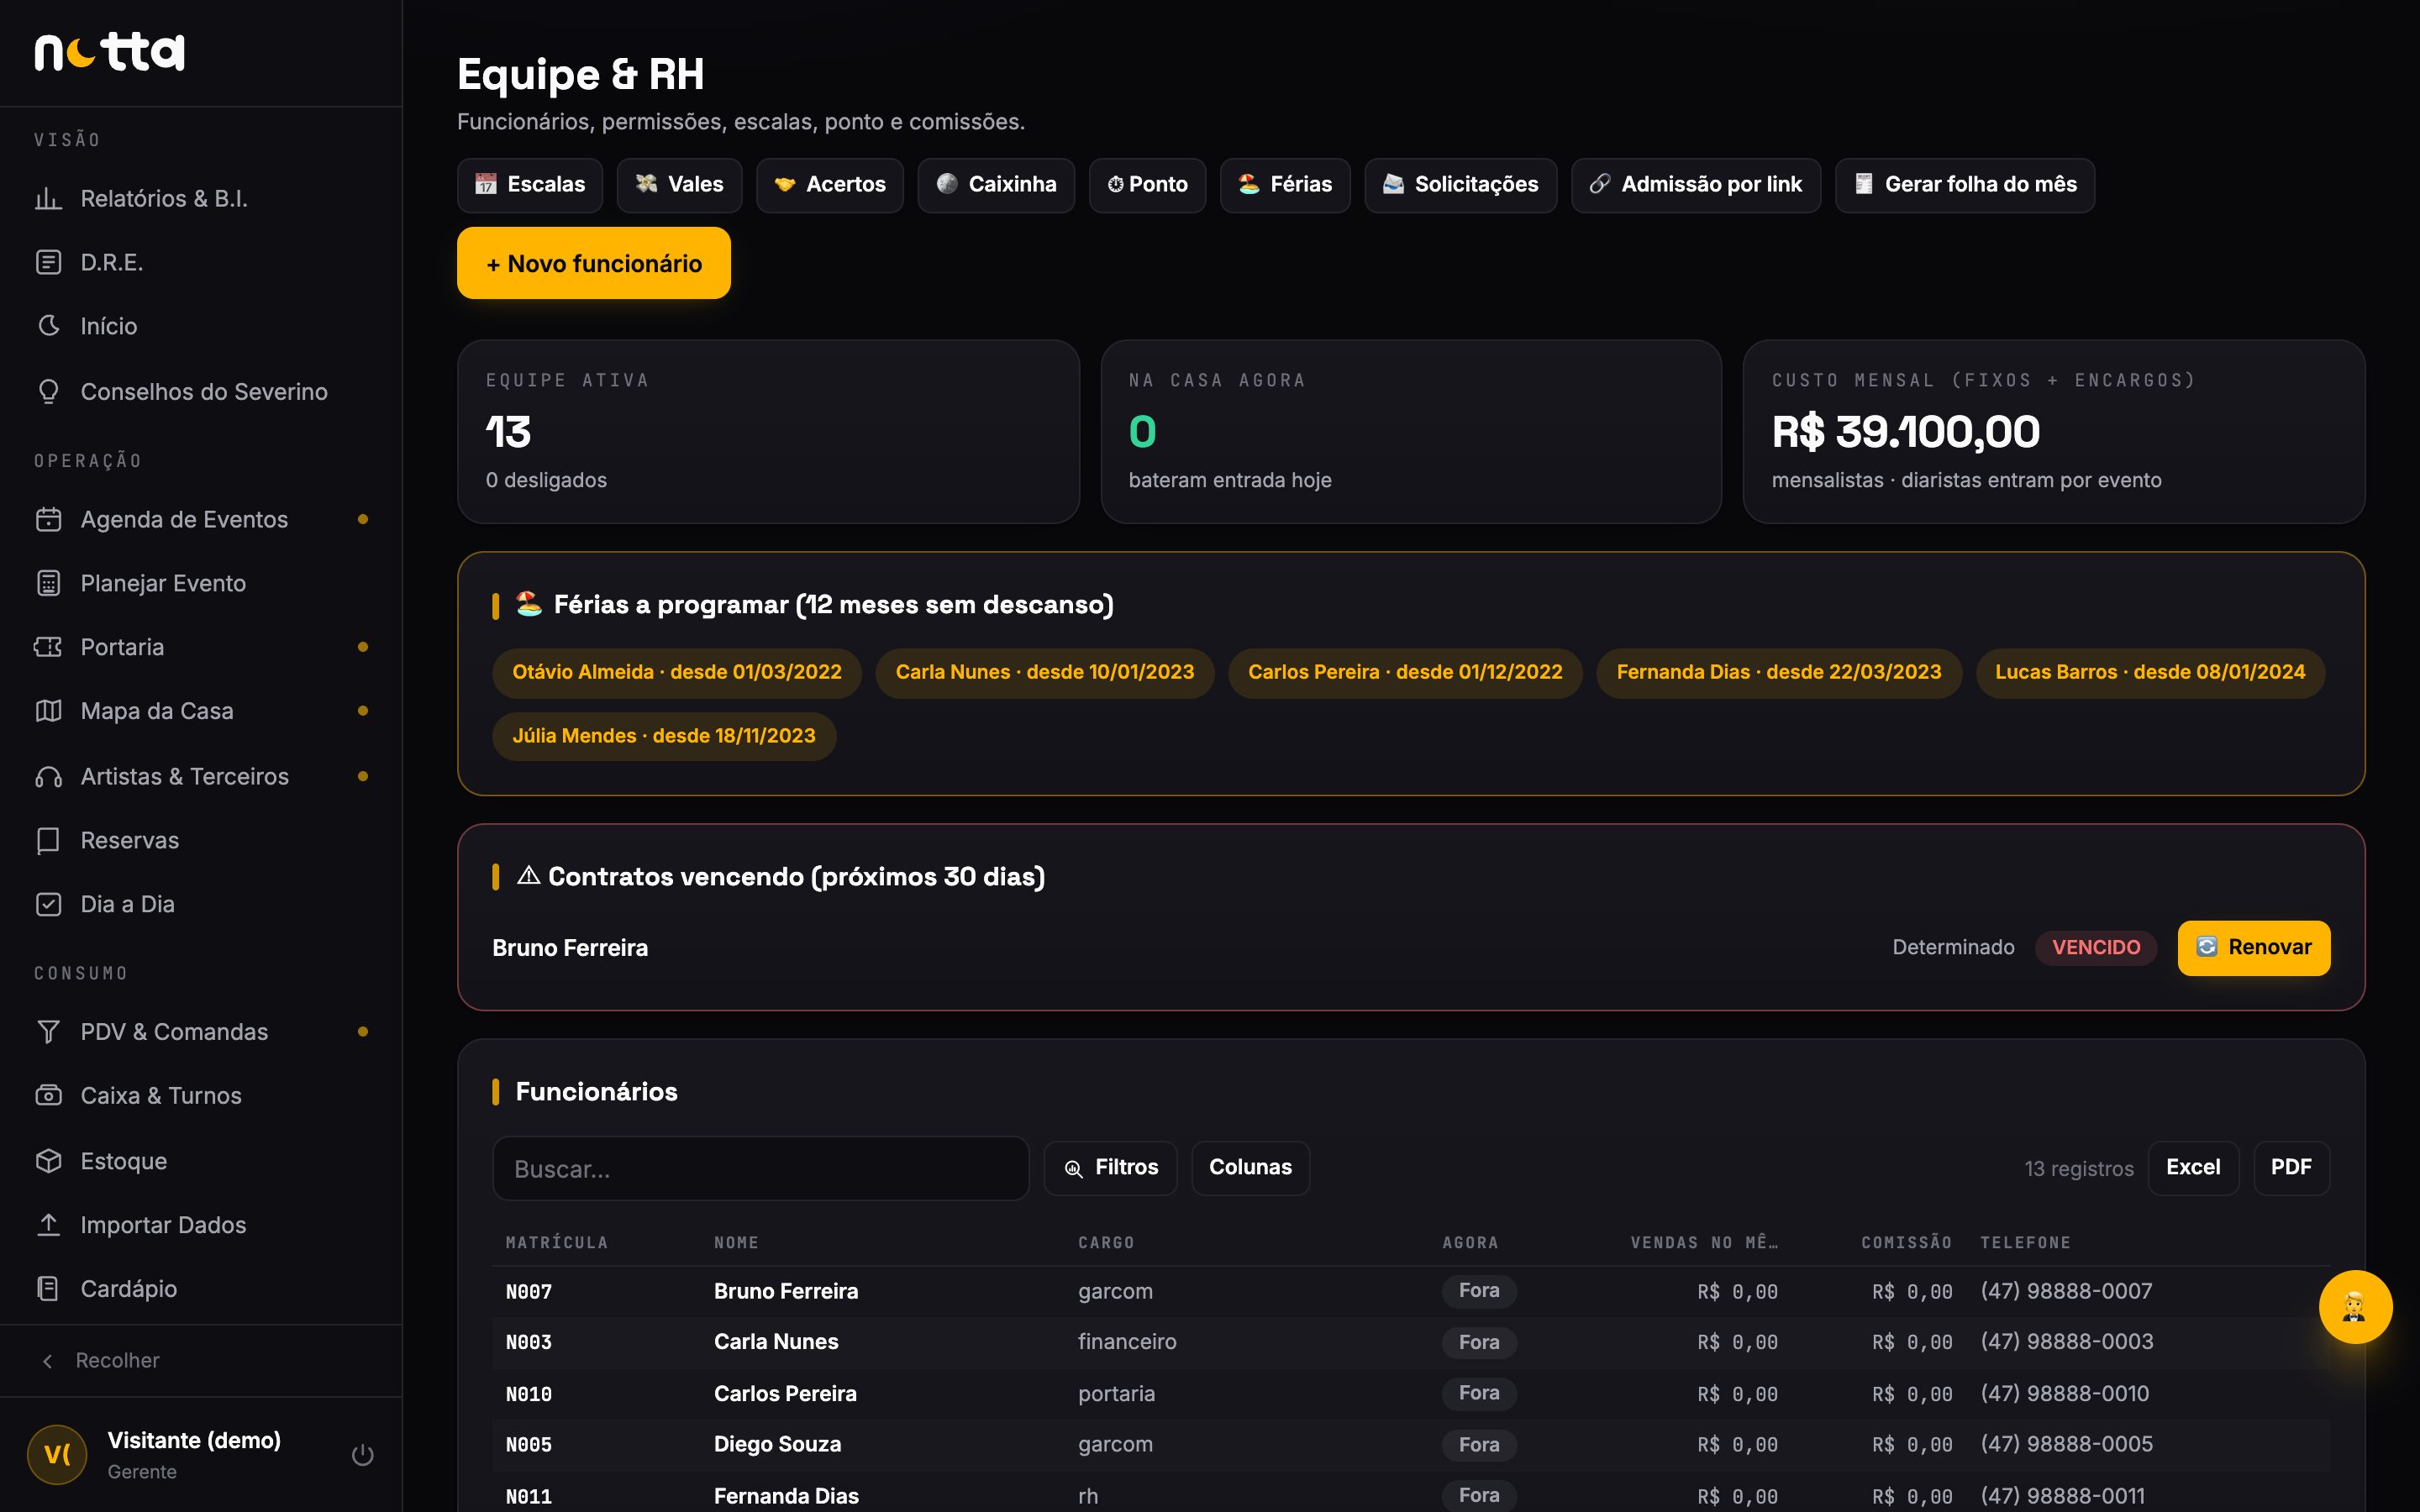
Task: Open the Colunas column chooser
Action: [1250, 1167]
